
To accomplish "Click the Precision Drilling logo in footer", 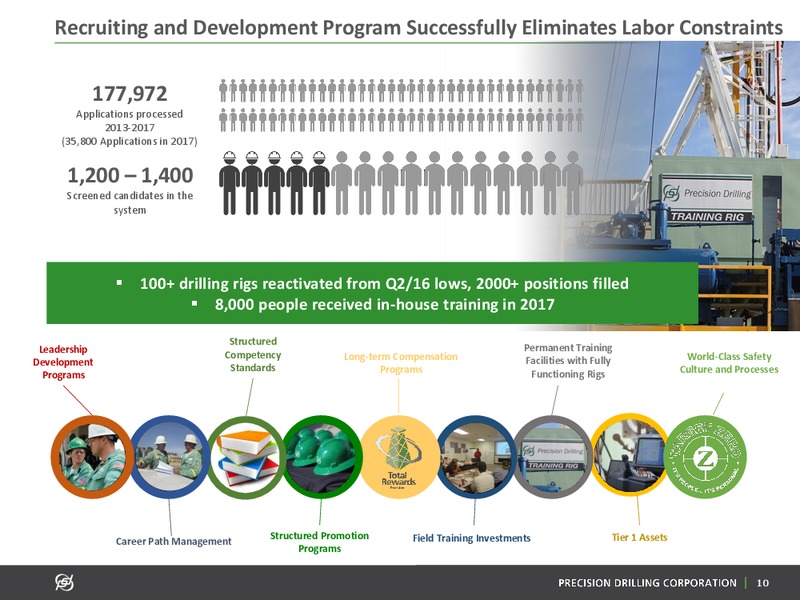I will [x=65, y=582].
